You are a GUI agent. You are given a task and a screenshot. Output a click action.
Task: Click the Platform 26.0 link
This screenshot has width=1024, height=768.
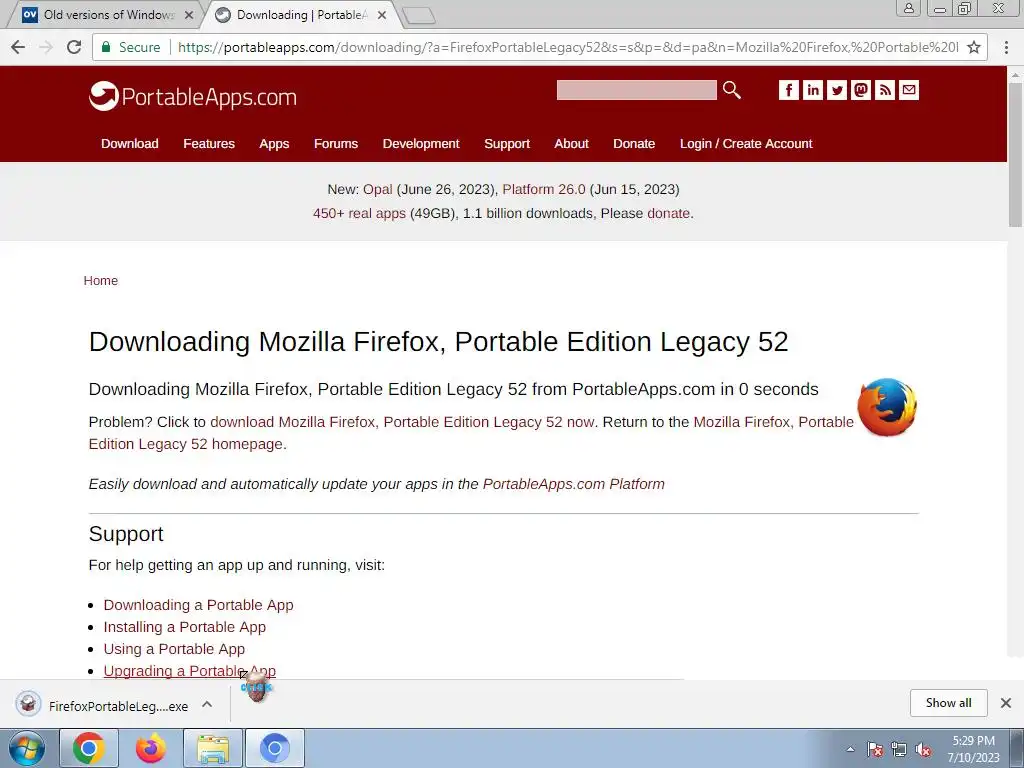pyautogui.click(x=544, y=189)
